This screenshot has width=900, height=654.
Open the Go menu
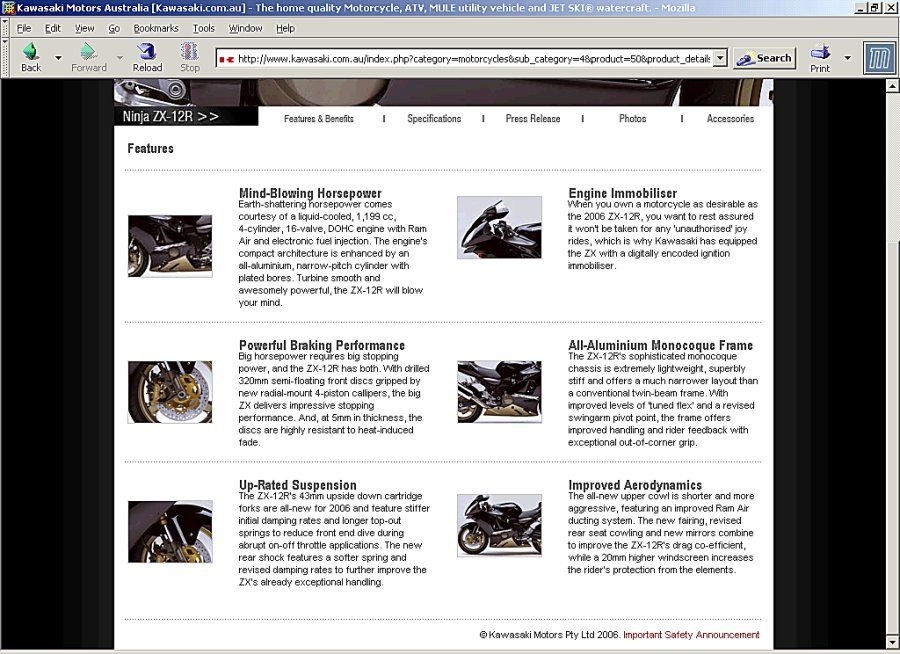[x=114, y=28]
